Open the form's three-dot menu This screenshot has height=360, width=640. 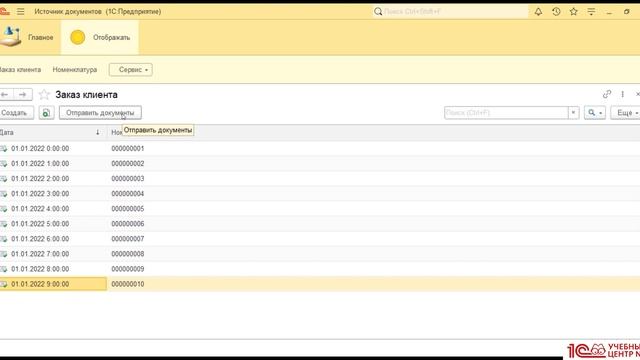[622, 94]
